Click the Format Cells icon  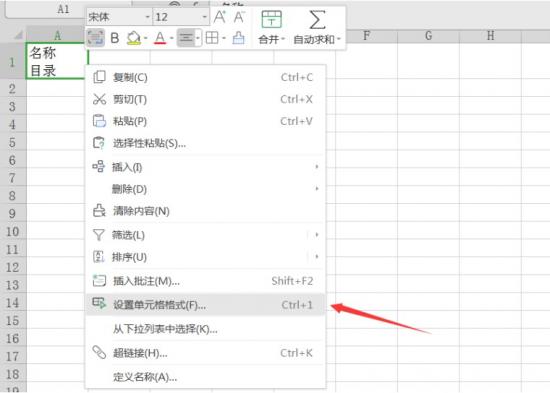click(99, 303)
